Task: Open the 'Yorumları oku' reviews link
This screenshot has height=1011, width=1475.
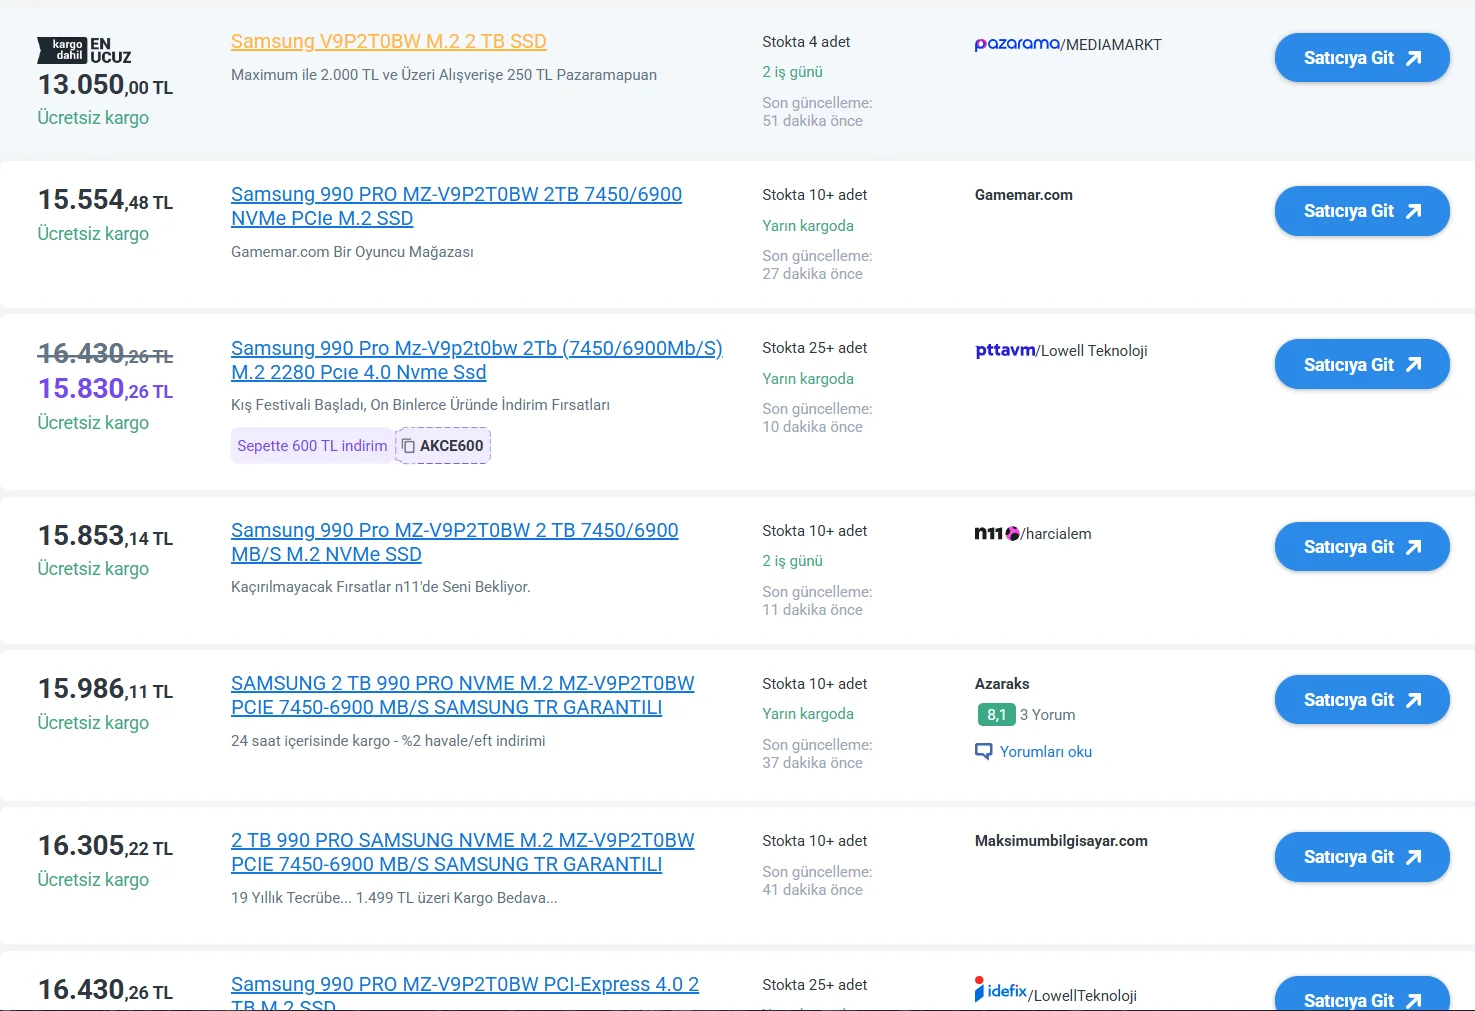Action: point(1046,752)
